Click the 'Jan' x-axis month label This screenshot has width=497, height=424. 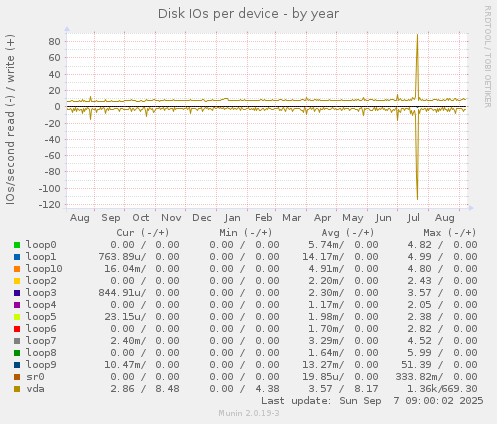coord(232,218)
